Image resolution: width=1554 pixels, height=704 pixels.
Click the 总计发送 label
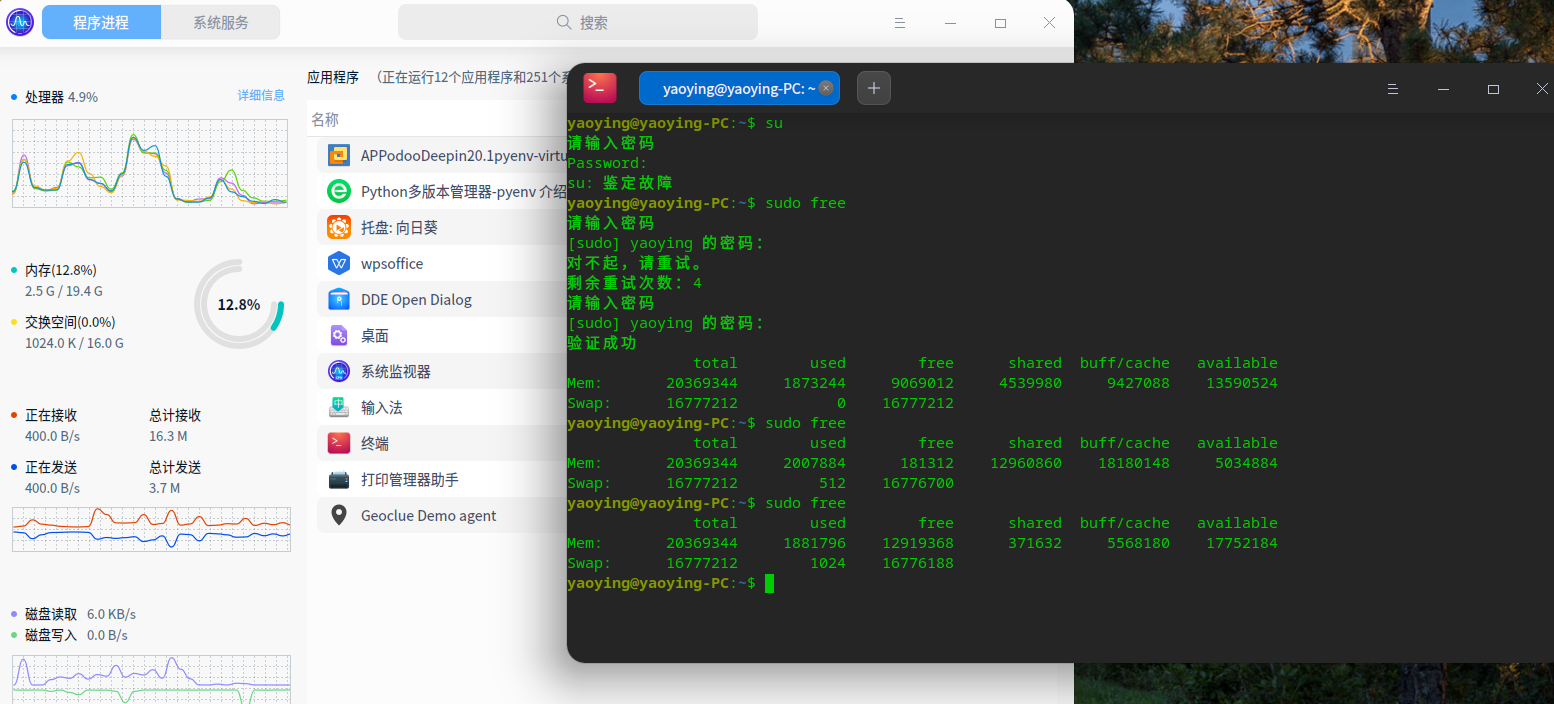pos(175,467)
